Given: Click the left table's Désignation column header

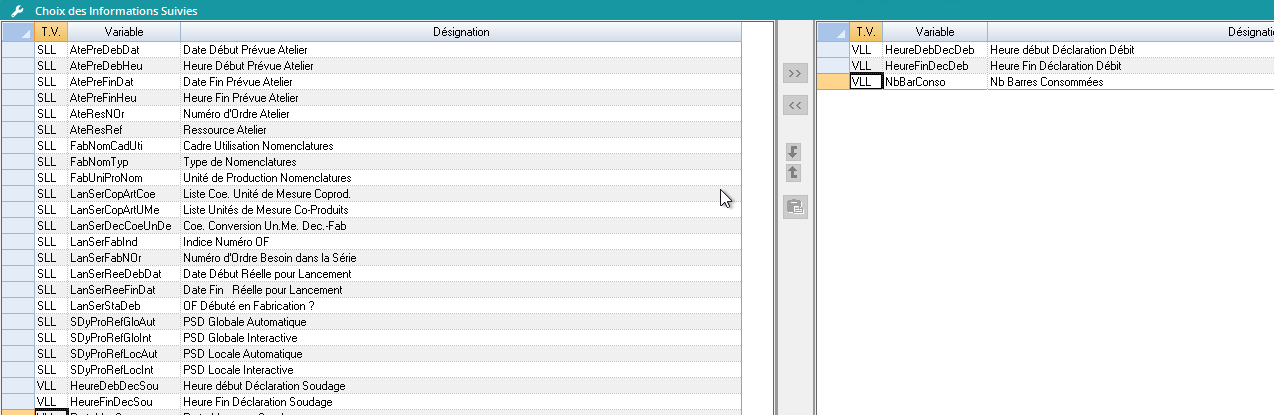Looking at the screenshot, I should click(x=460, y=32).
